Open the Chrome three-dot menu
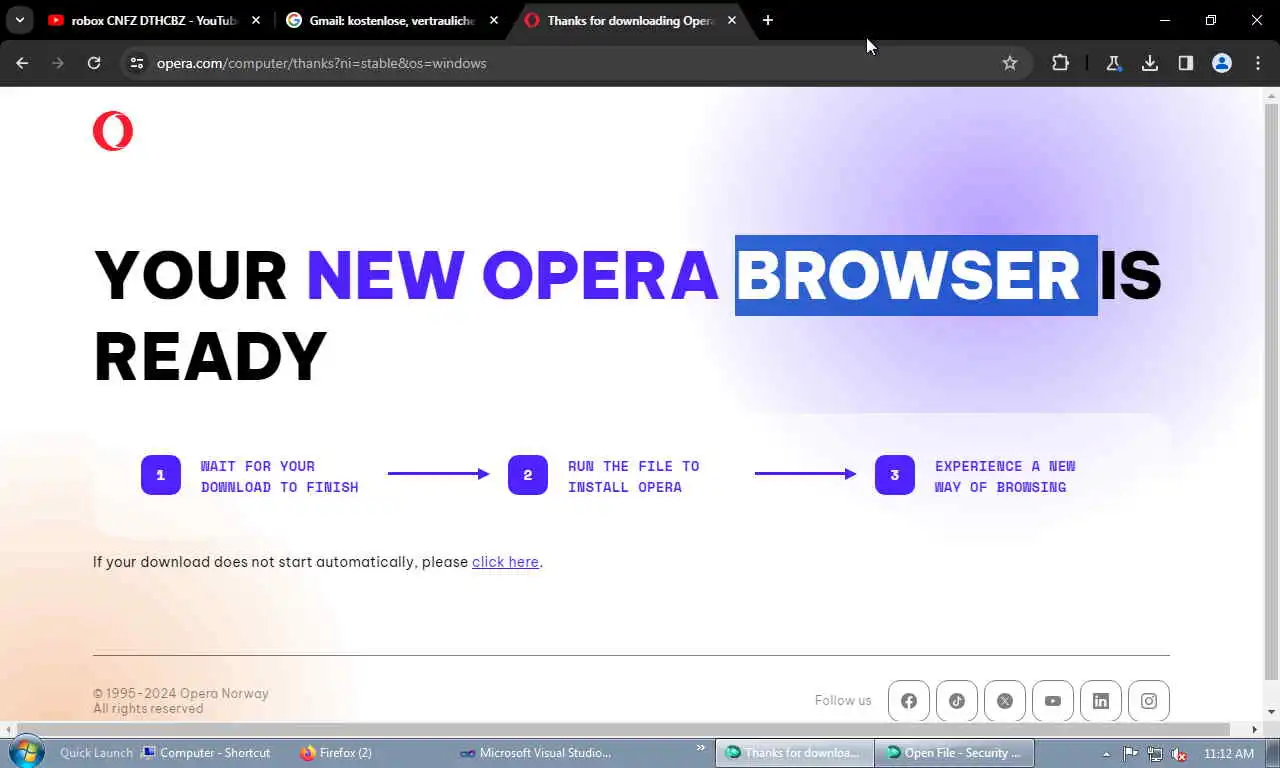Image resolution: width=1280 pixels, height=768 pixels. [x=1258, y=63]
